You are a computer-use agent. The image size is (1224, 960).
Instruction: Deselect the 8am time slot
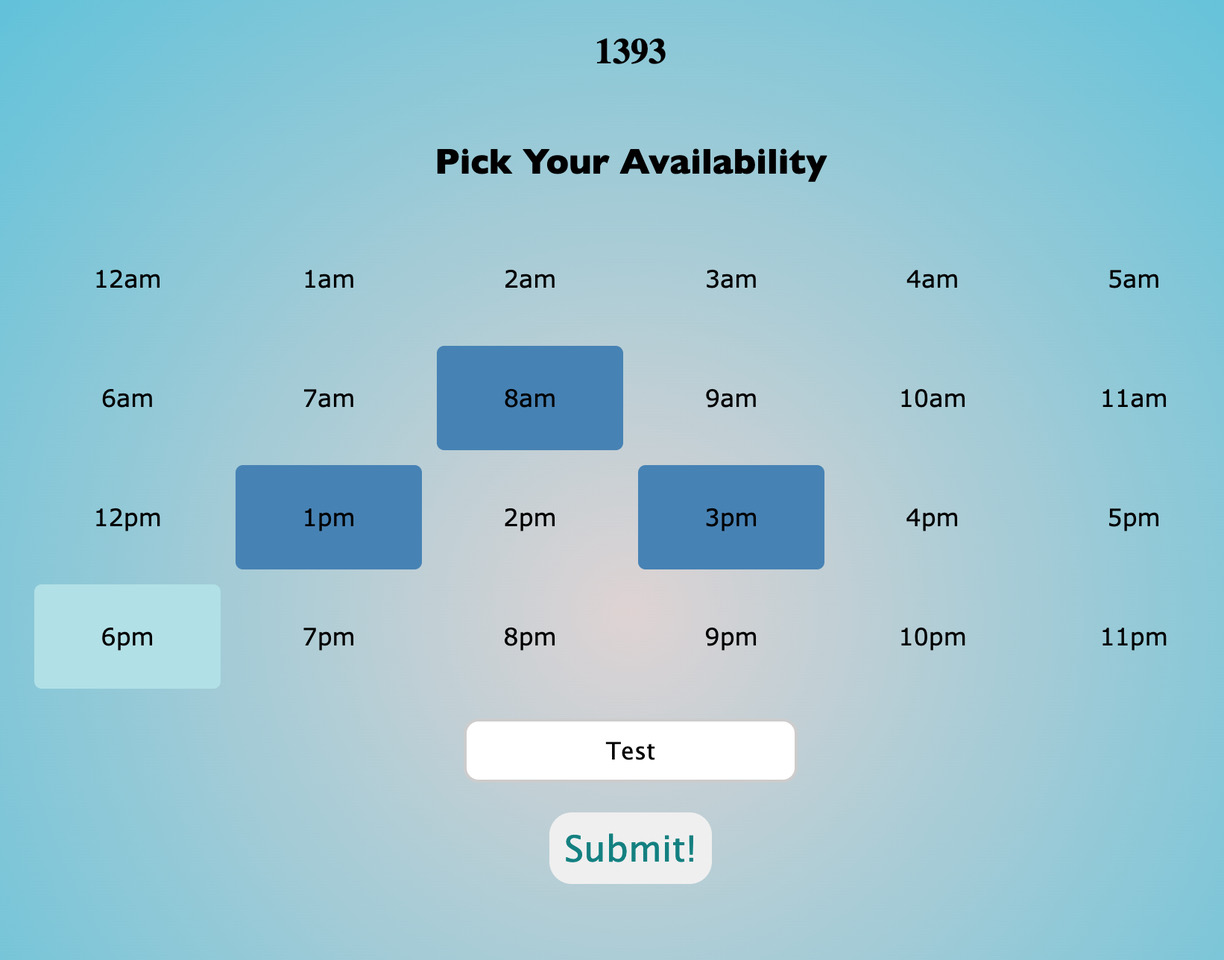point(530,398)
